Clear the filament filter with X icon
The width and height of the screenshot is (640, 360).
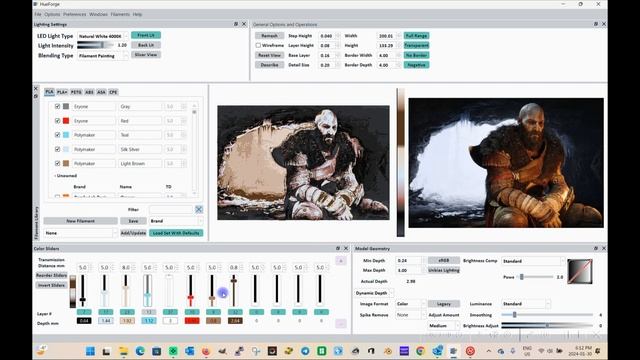(x=199, y=209)
